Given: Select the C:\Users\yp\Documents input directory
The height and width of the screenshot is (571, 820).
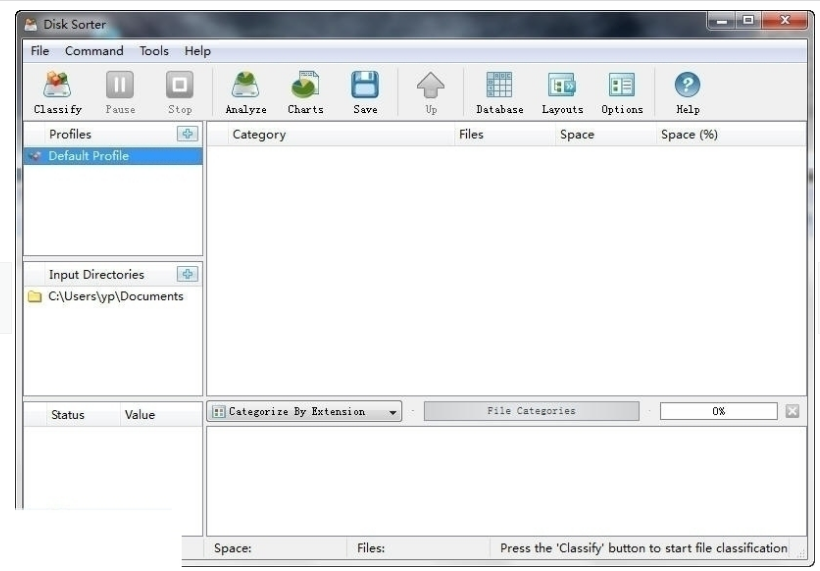Looking at the screenshot, I should 115,296.
